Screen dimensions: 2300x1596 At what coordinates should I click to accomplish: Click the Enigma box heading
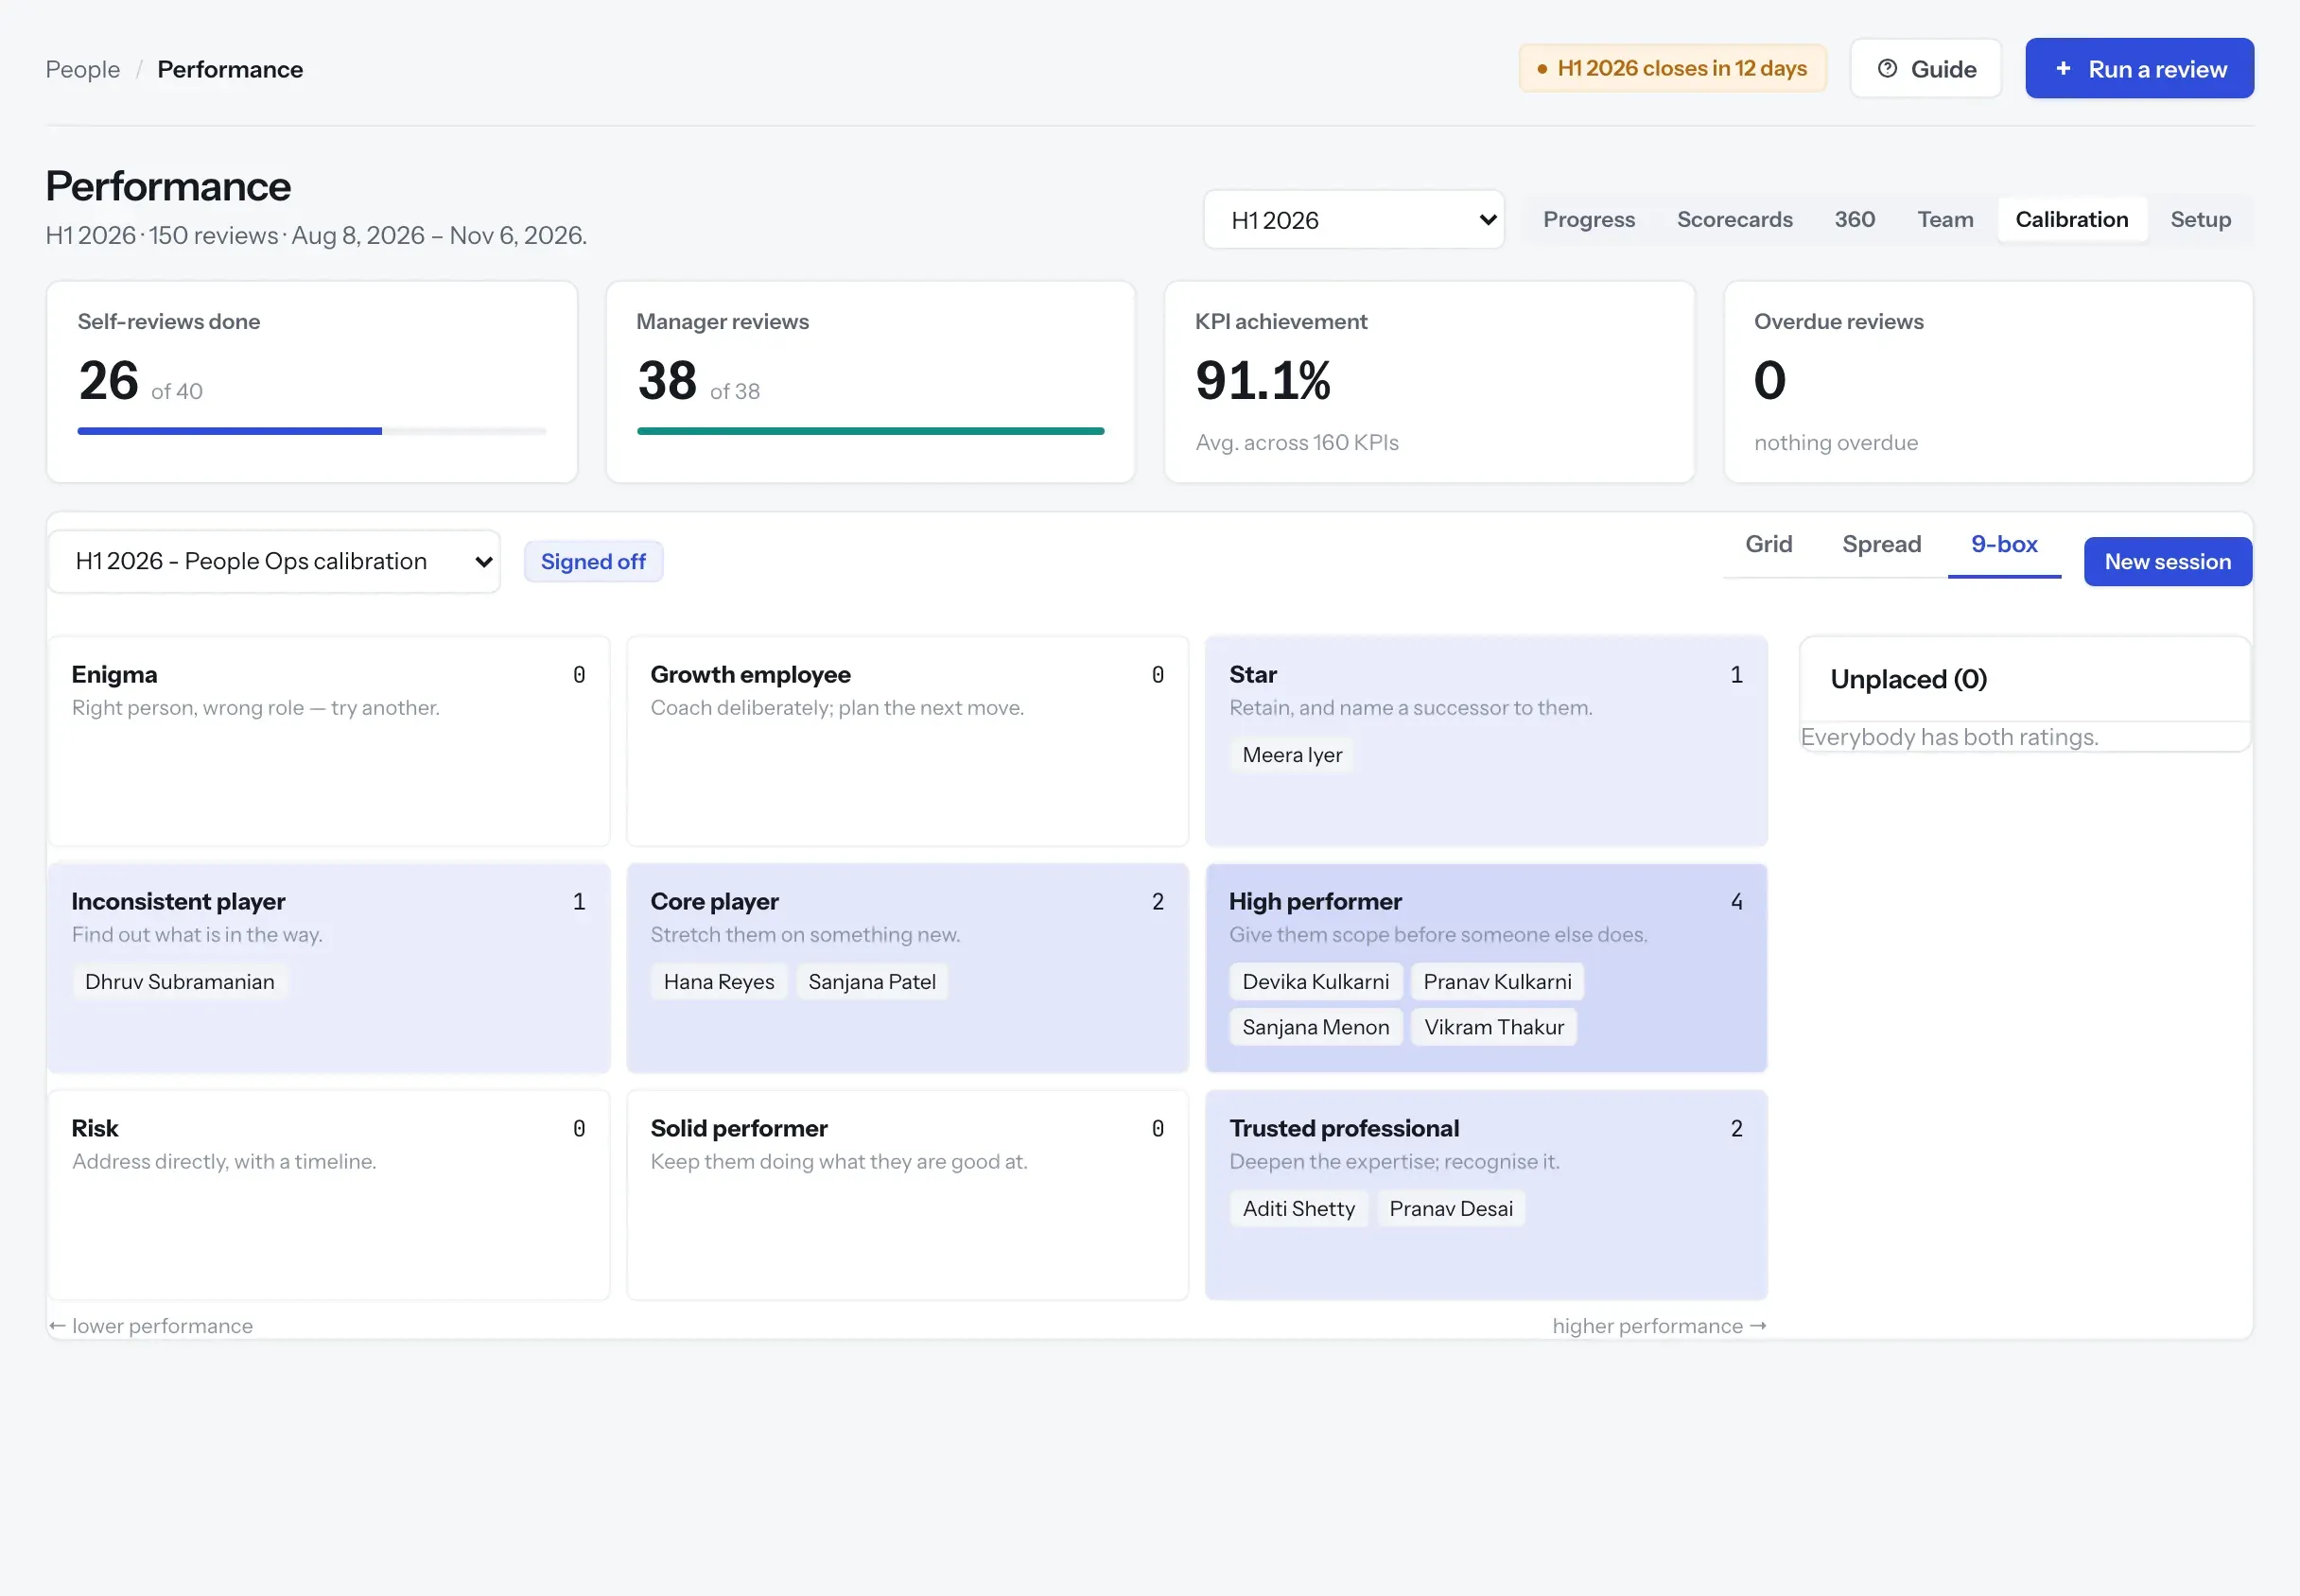[x=115, y=675]
